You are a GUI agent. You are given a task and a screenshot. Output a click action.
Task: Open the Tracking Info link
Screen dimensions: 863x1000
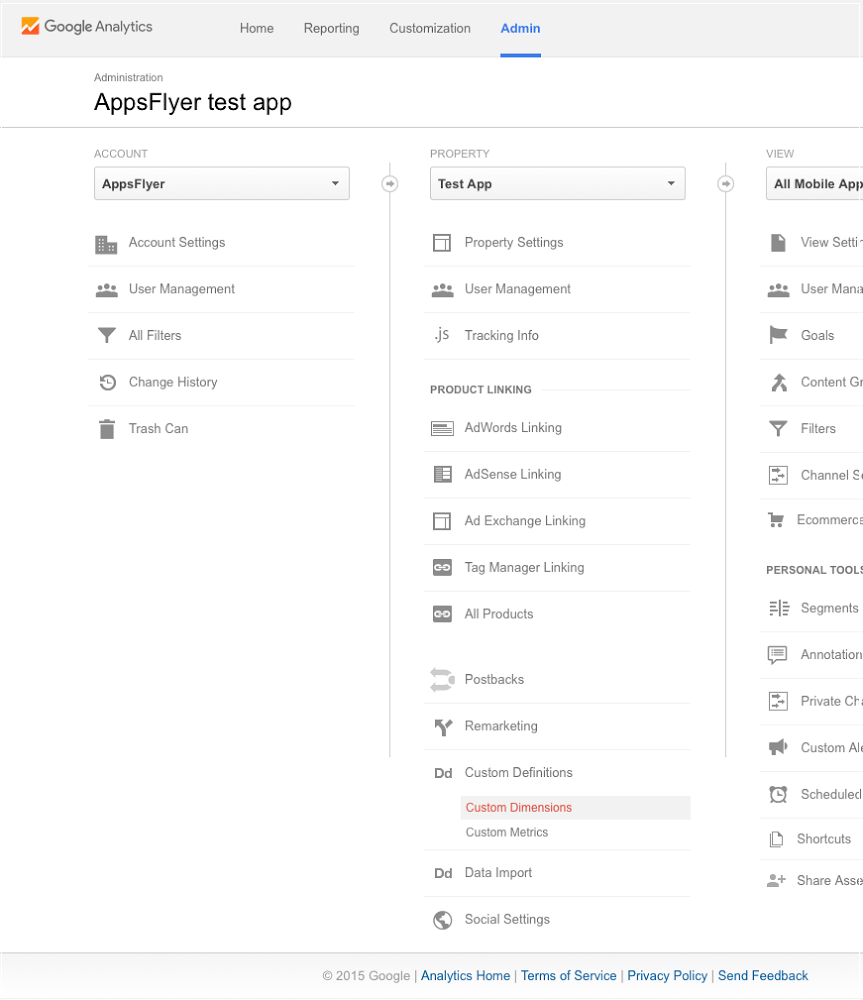[501, 335]
